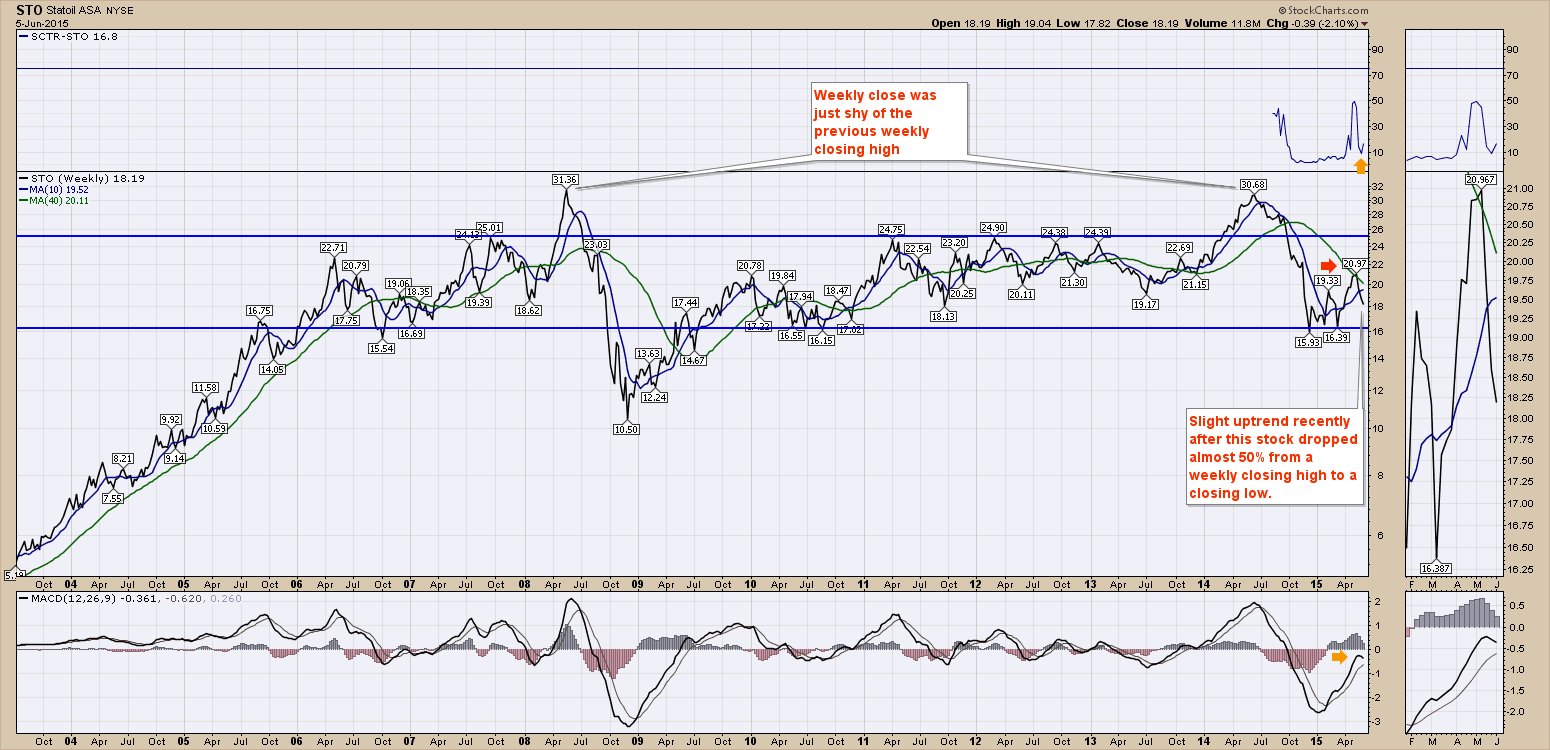Click the 15.54 price label

(x=381, y=348)
